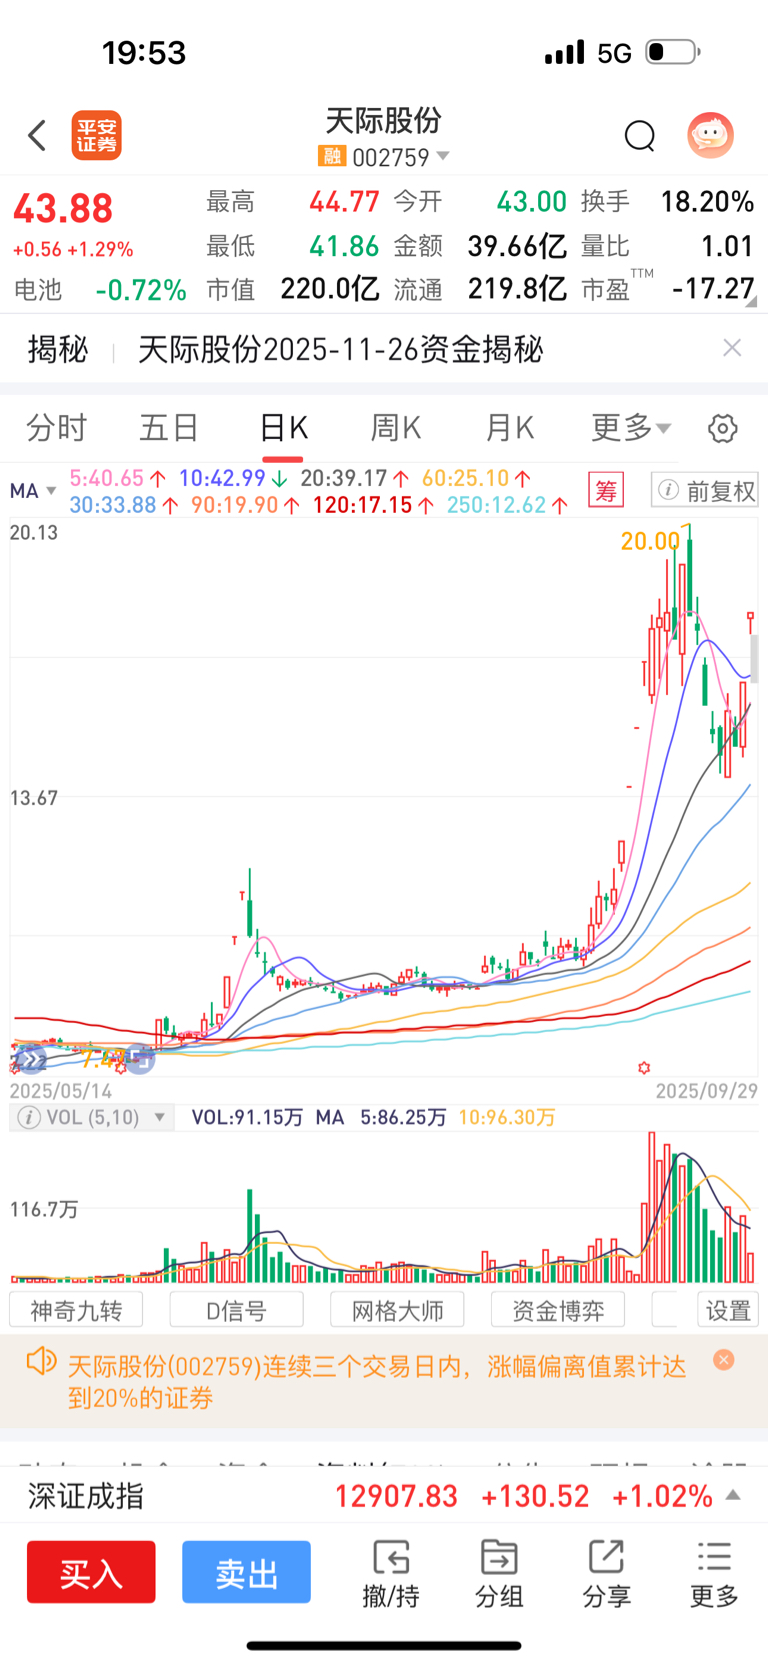Image resolution: width=768 pixels, height=1665 pixels.
Task: Tap the speaker announcement icon
Action: coord(41,1361)
